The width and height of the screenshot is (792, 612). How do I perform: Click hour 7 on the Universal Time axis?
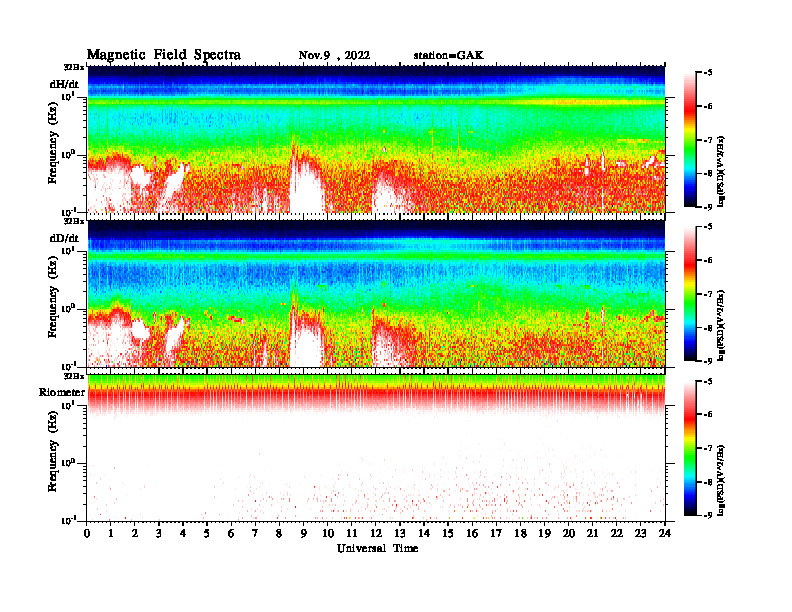tap(255, 533)
